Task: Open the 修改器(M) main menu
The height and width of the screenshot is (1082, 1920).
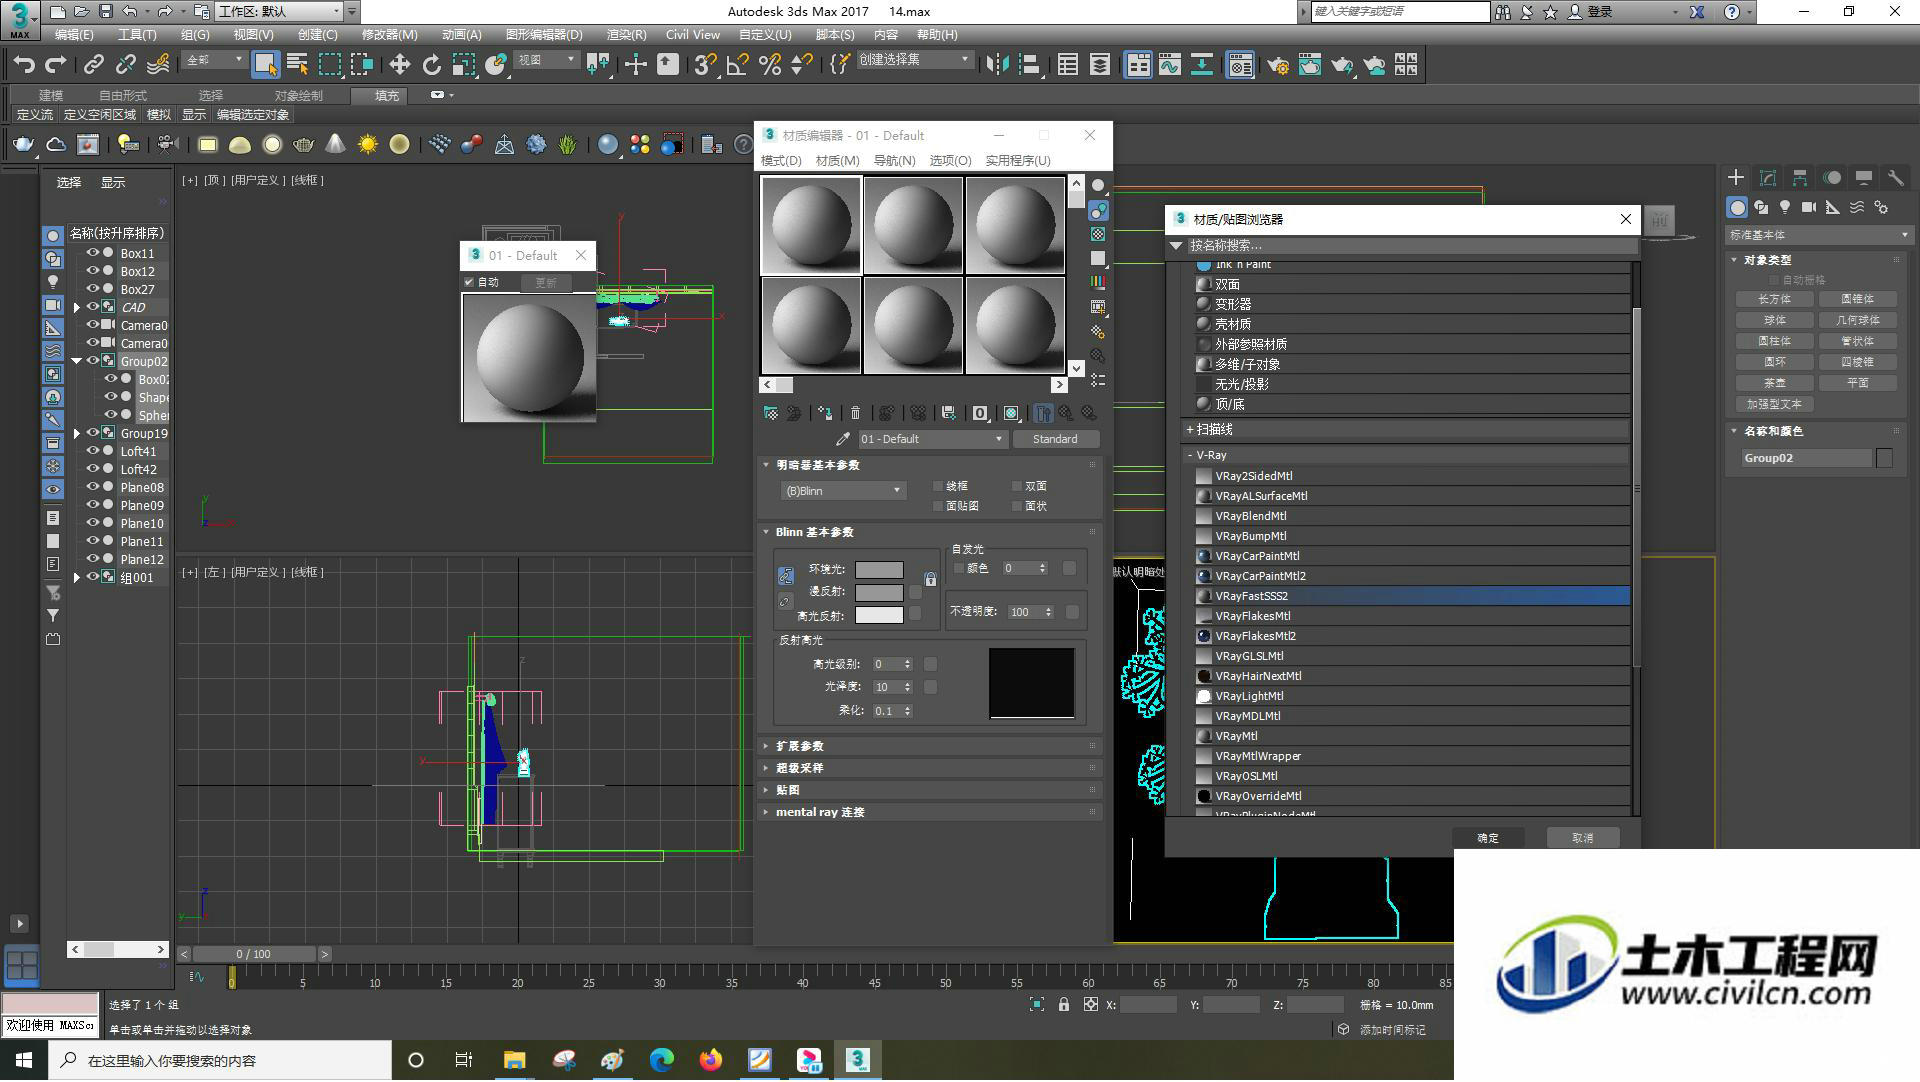Action: tap(389, 34)
